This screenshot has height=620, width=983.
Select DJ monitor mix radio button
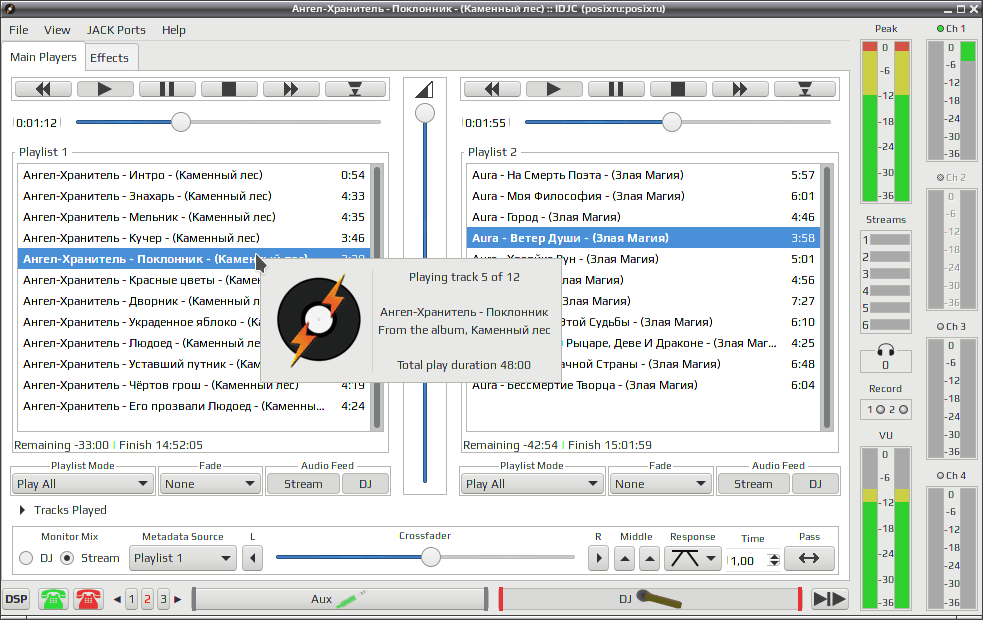pyautogui.click(x=26, y=558)
